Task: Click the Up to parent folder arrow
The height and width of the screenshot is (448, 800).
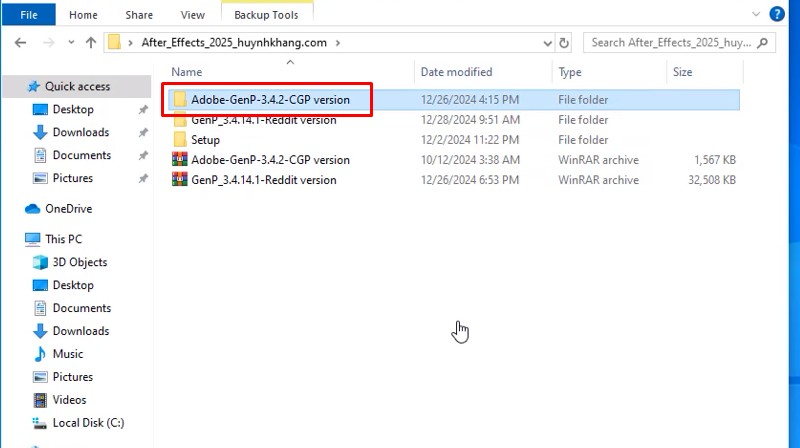Action: click(91, 43)
